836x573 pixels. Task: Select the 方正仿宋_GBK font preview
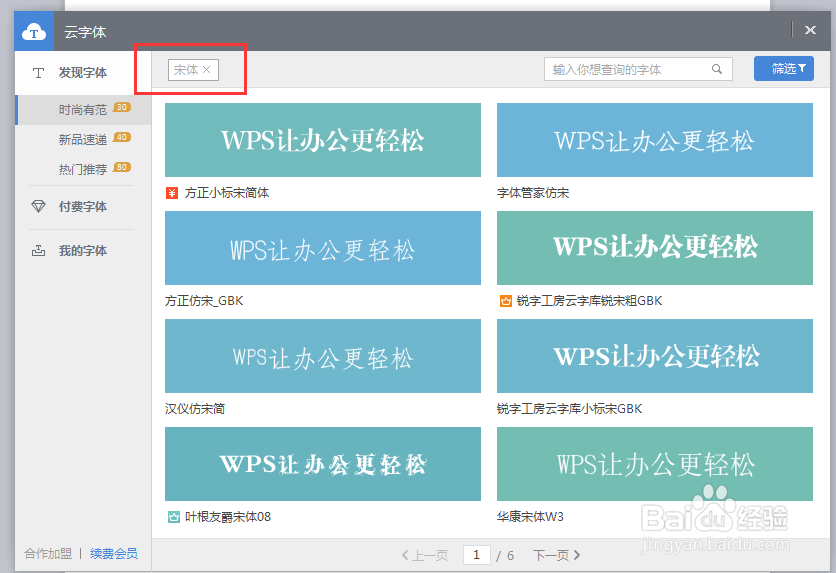click(x=323, y=248)
